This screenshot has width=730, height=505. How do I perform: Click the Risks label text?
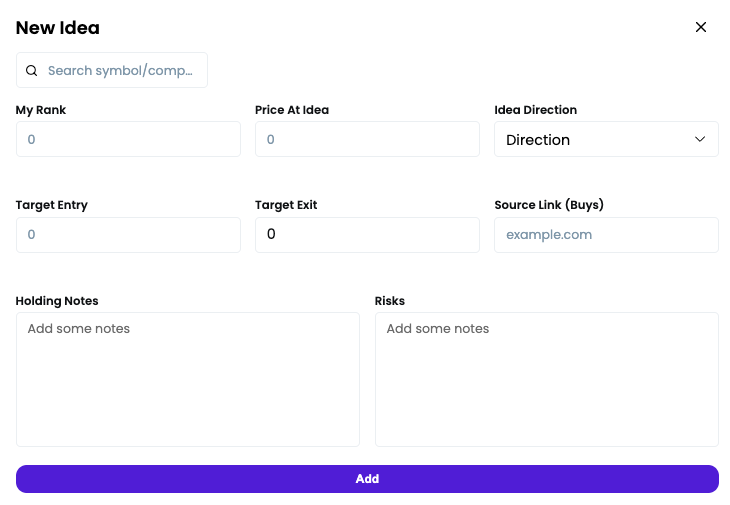[390, 301]
